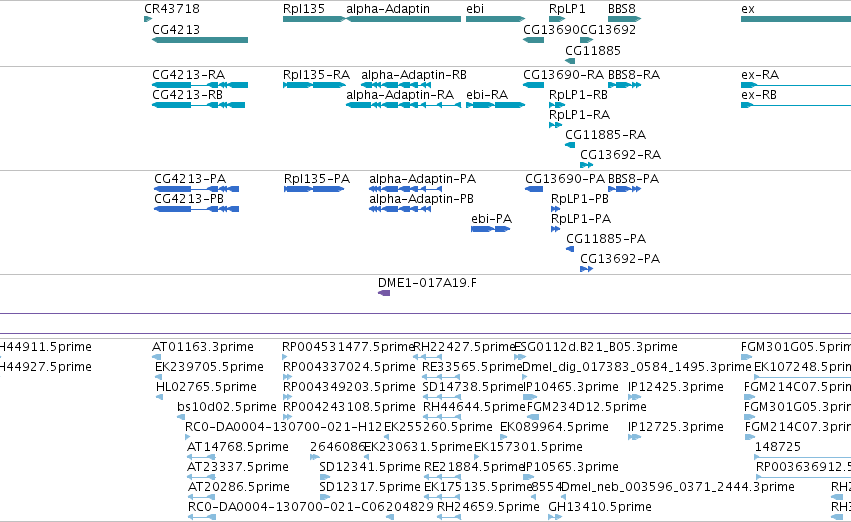The height and width of the screenshot is (522, 851).
Task: Open the CG13690-RA transcript
Action: (x=534, y=85)
